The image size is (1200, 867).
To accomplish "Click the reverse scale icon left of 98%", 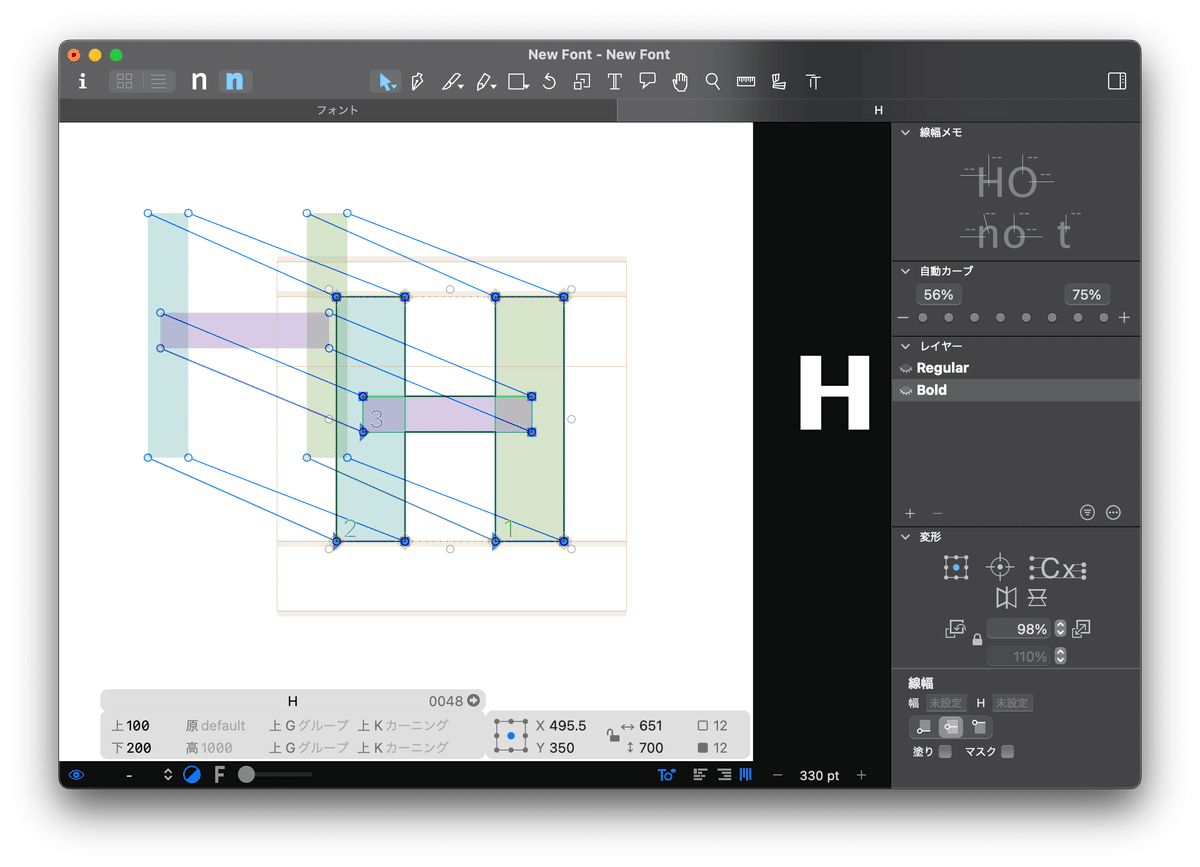I will point(956,629).
